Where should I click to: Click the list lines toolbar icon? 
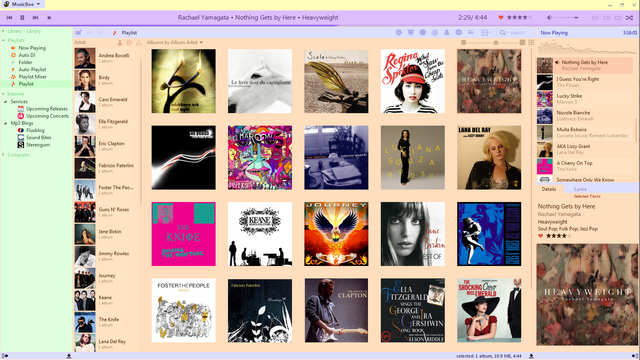(x=471, y=32)
